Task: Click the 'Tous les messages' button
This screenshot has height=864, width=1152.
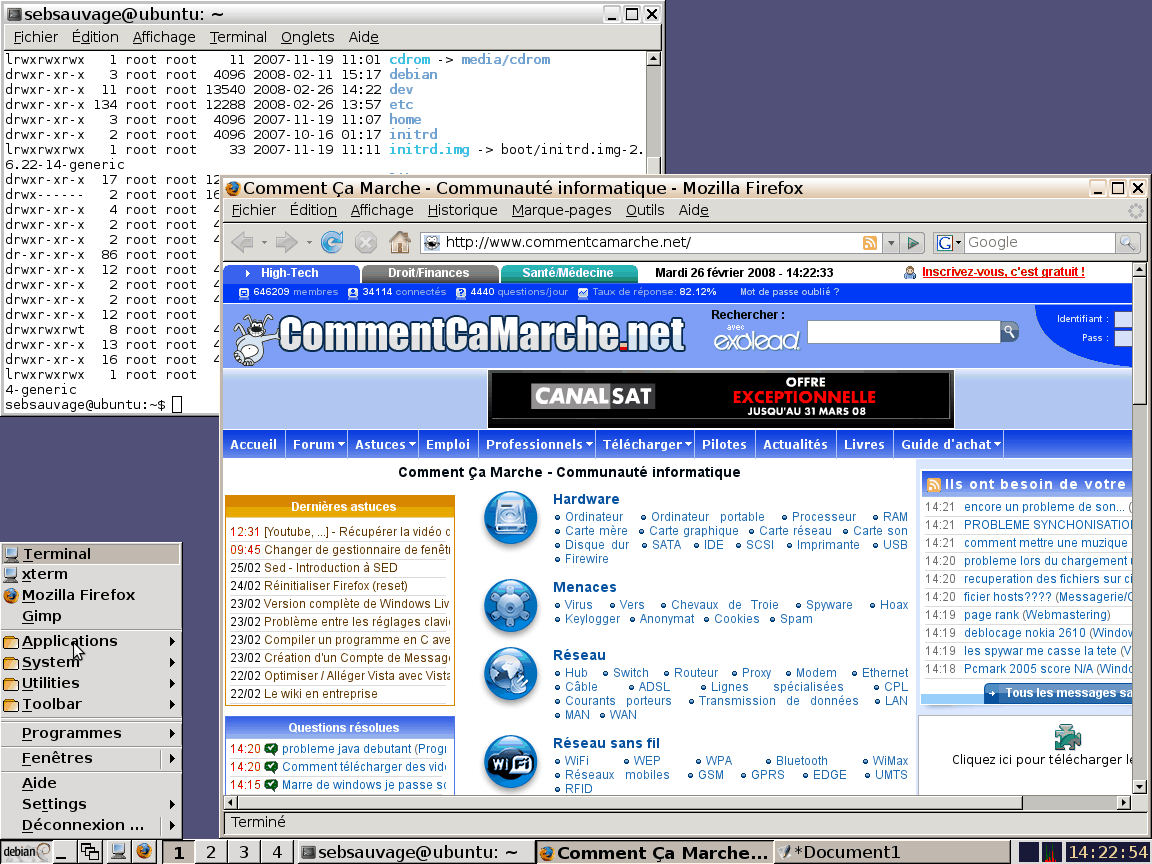Action: point(1058,693)
